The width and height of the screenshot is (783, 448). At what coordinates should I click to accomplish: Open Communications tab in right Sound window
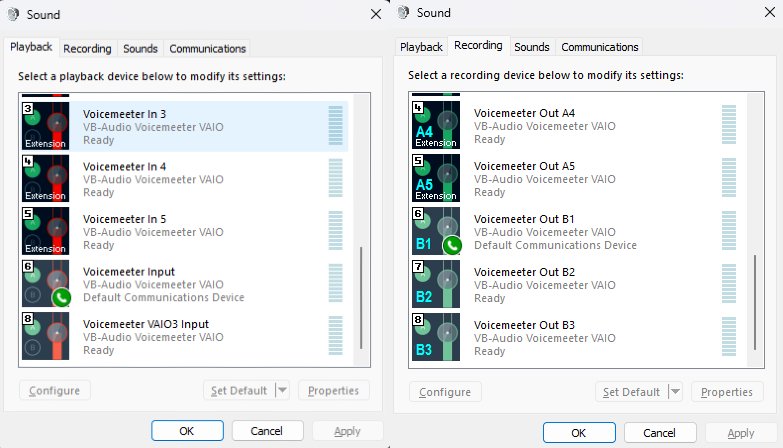point(599,47)
